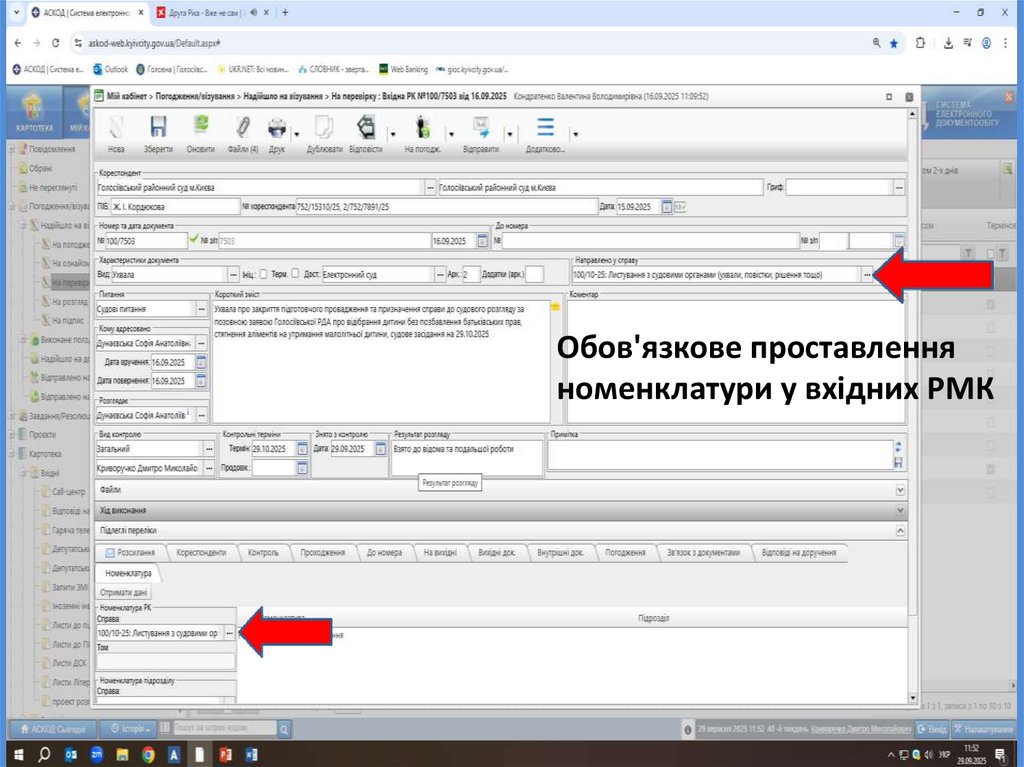The height and width of the screenshot is (767, 1024).
Task: Click the Отримати дані button
Action: pos(124,593)
